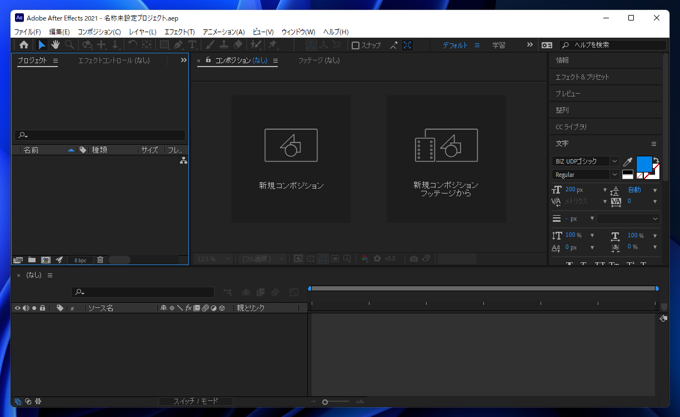This screenshot has width=680, height=417.
Task: Toggle the スナップ snapping checkbox
Action: click(355, 45)
